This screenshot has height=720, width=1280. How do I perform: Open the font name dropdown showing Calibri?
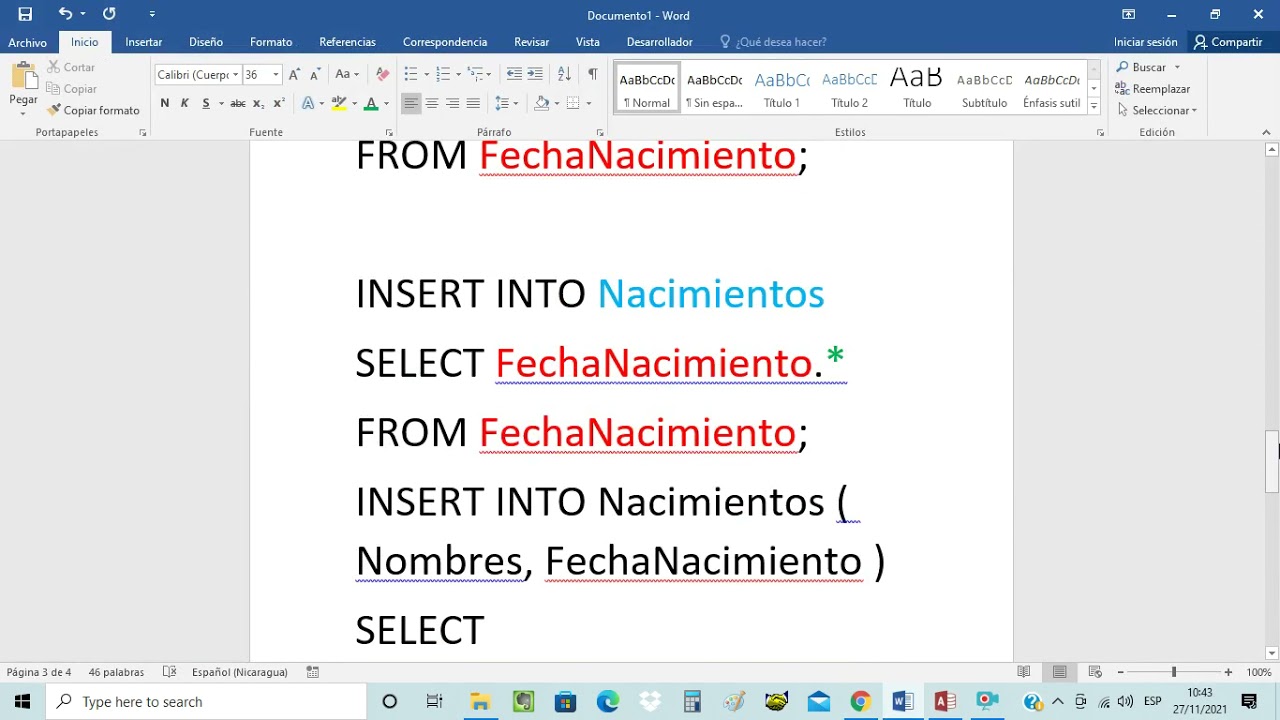[236, 75]
